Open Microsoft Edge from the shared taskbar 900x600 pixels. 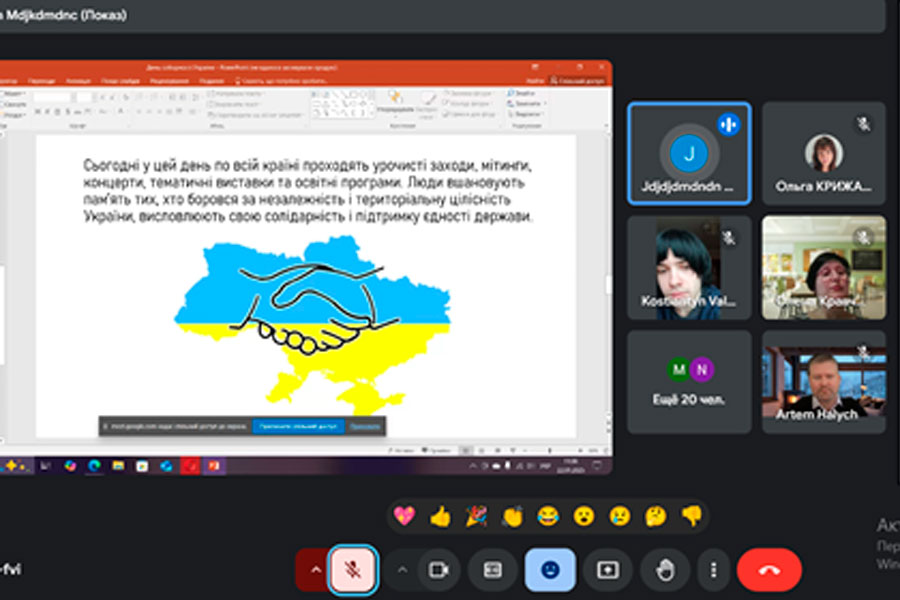[94, 466]
